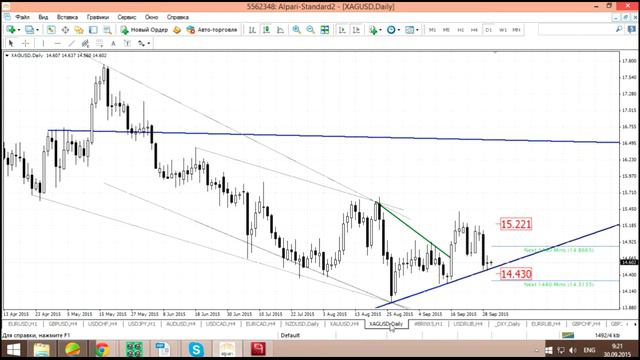Toggle the Terminal panel icon
The width and height of the screenshot is (640, 360).
93,30
